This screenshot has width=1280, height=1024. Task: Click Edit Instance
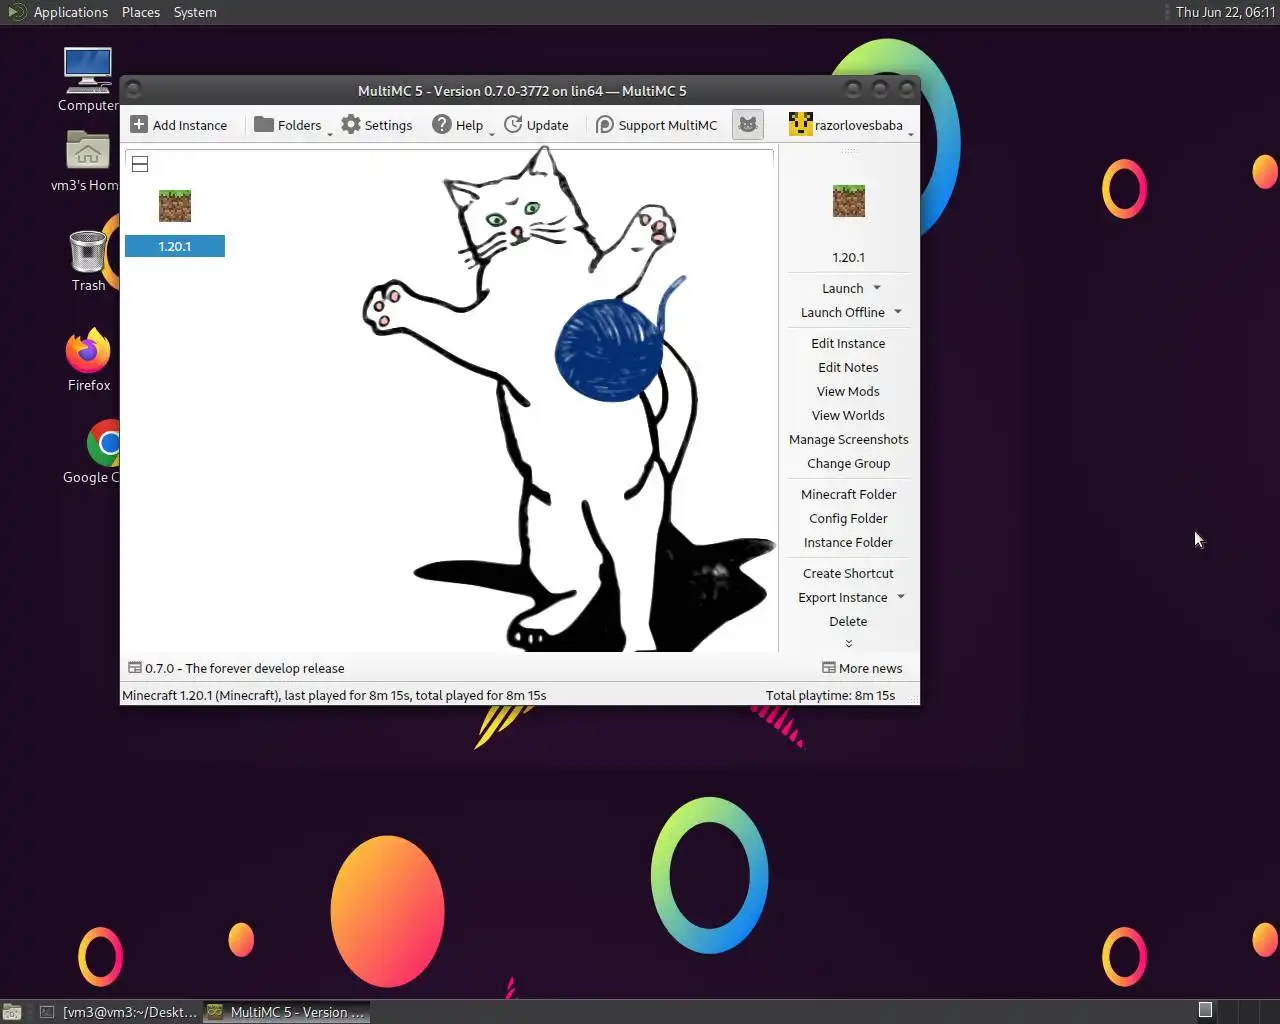pyautogui.click(x=848, y=343)
